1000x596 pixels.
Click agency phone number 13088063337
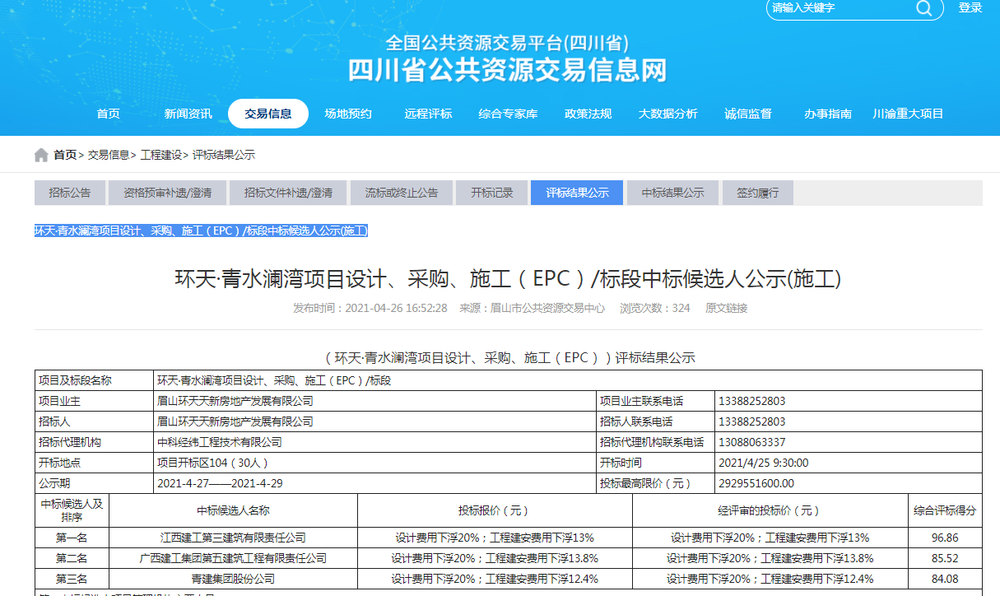pos(752,442)
